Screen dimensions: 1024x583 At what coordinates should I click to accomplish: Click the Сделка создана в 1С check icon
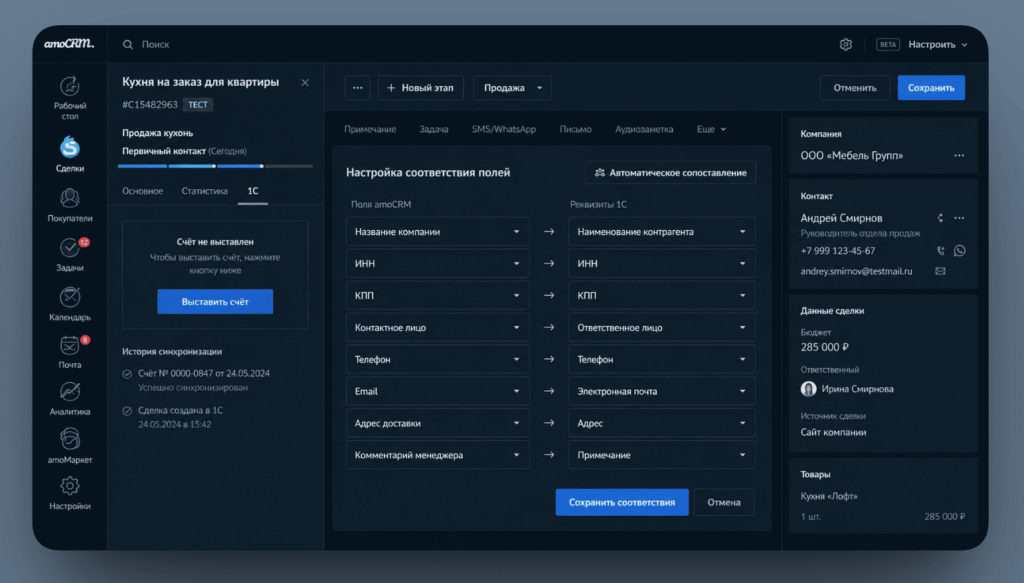pyautogui.click(x=127, y=411)
